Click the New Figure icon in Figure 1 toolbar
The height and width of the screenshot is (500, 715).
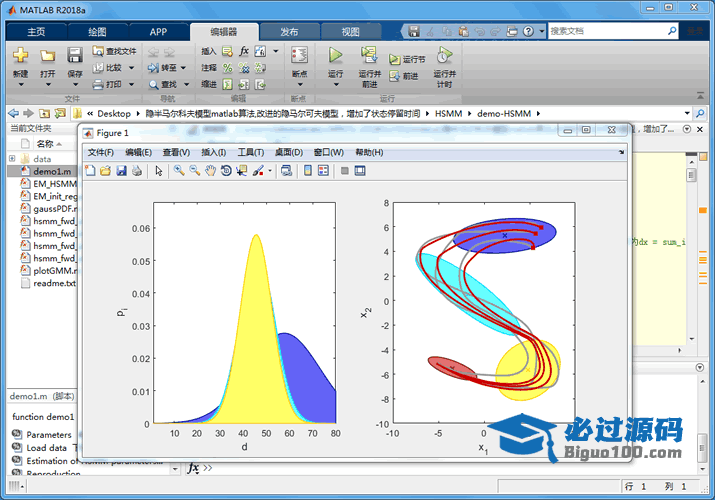(90, 170)
